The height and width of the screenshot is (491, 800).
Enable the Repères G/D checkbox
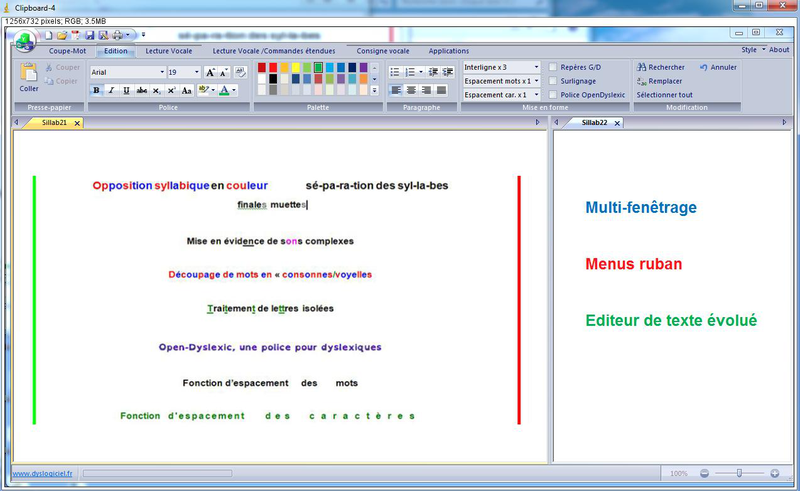tap(553, 67)
